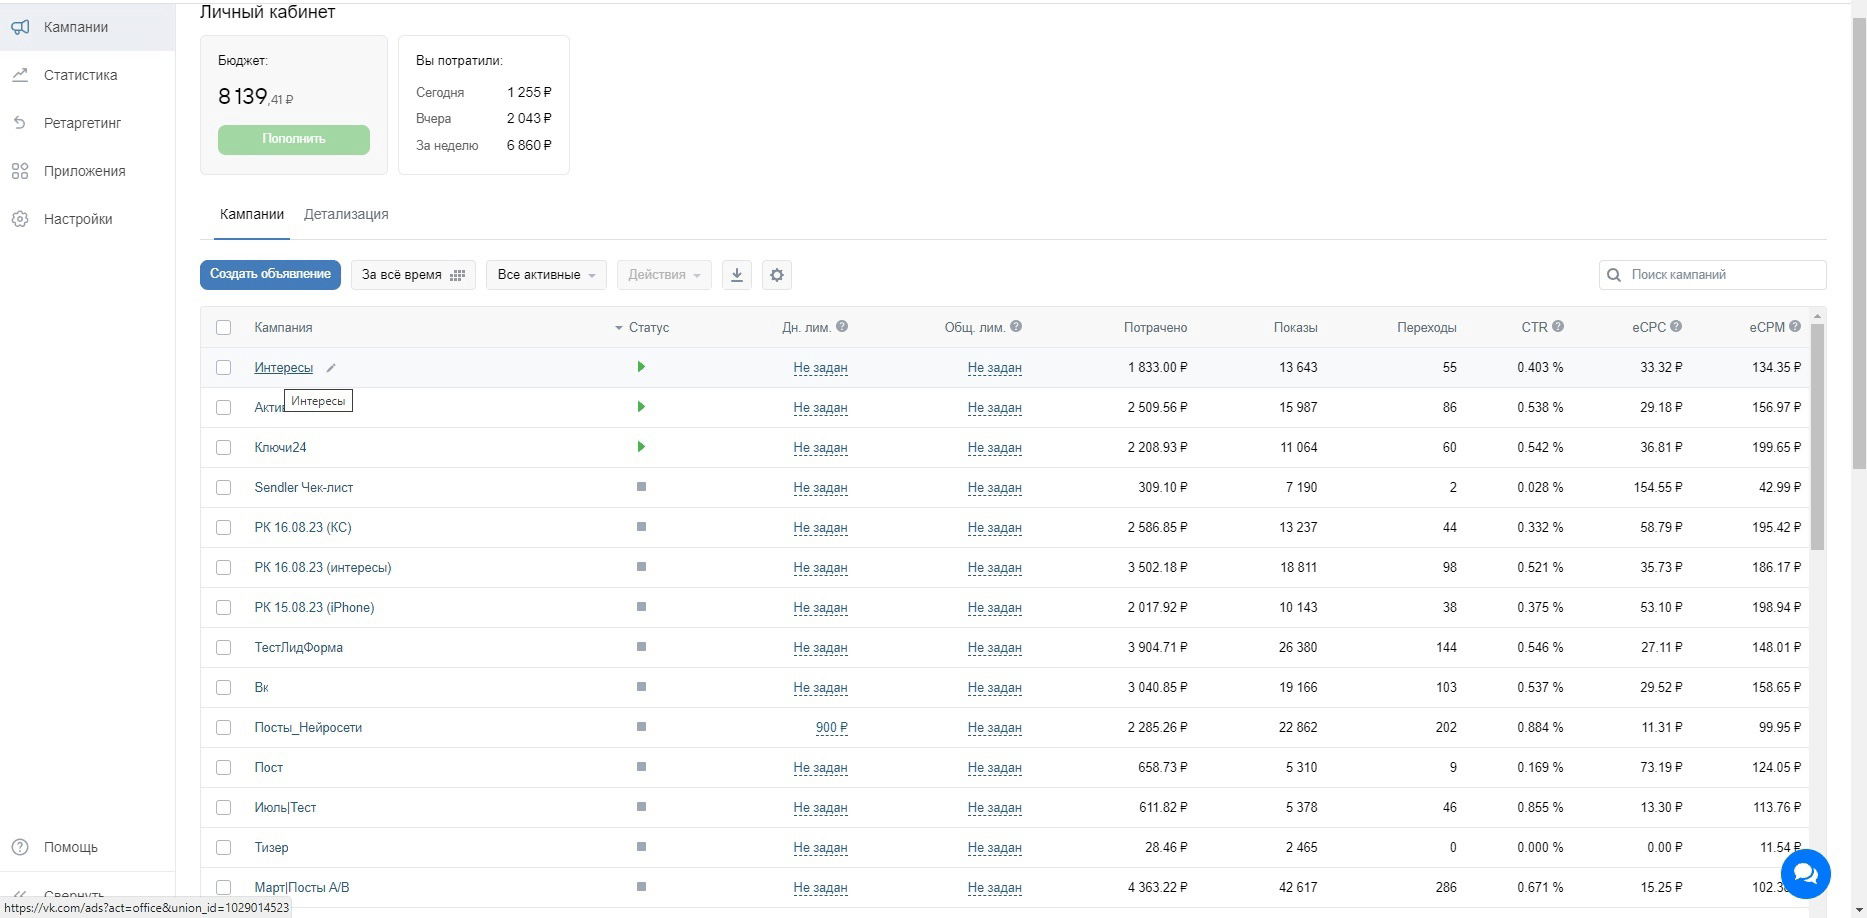Open the 900 ₽ daily limit link
Screen dimensions: 1867x918
pyautogui.click(x=831, y=727)
